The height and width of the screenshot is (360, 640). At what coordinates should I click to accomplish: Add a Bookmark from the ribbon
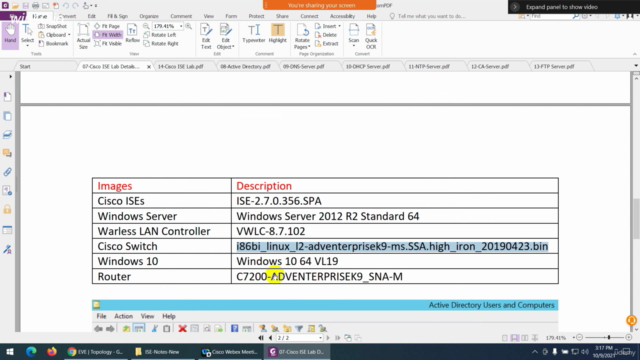click(x=53, y=43)
